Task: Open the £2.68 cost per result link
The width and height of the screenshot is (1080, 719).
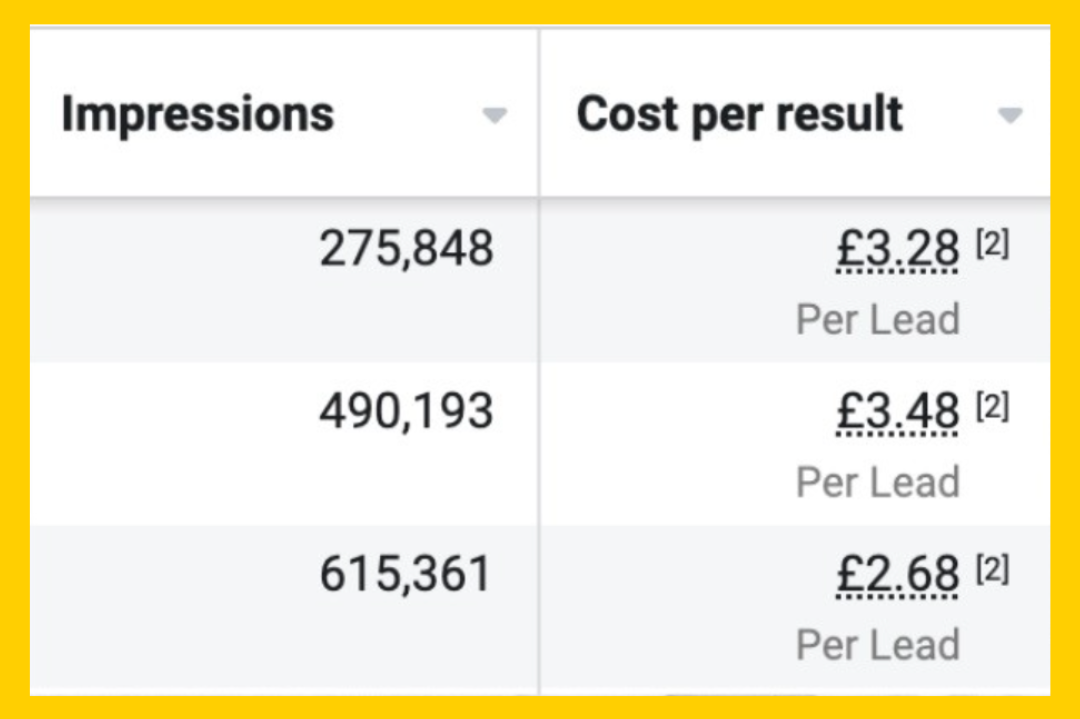Action: [x=897, y=576]
